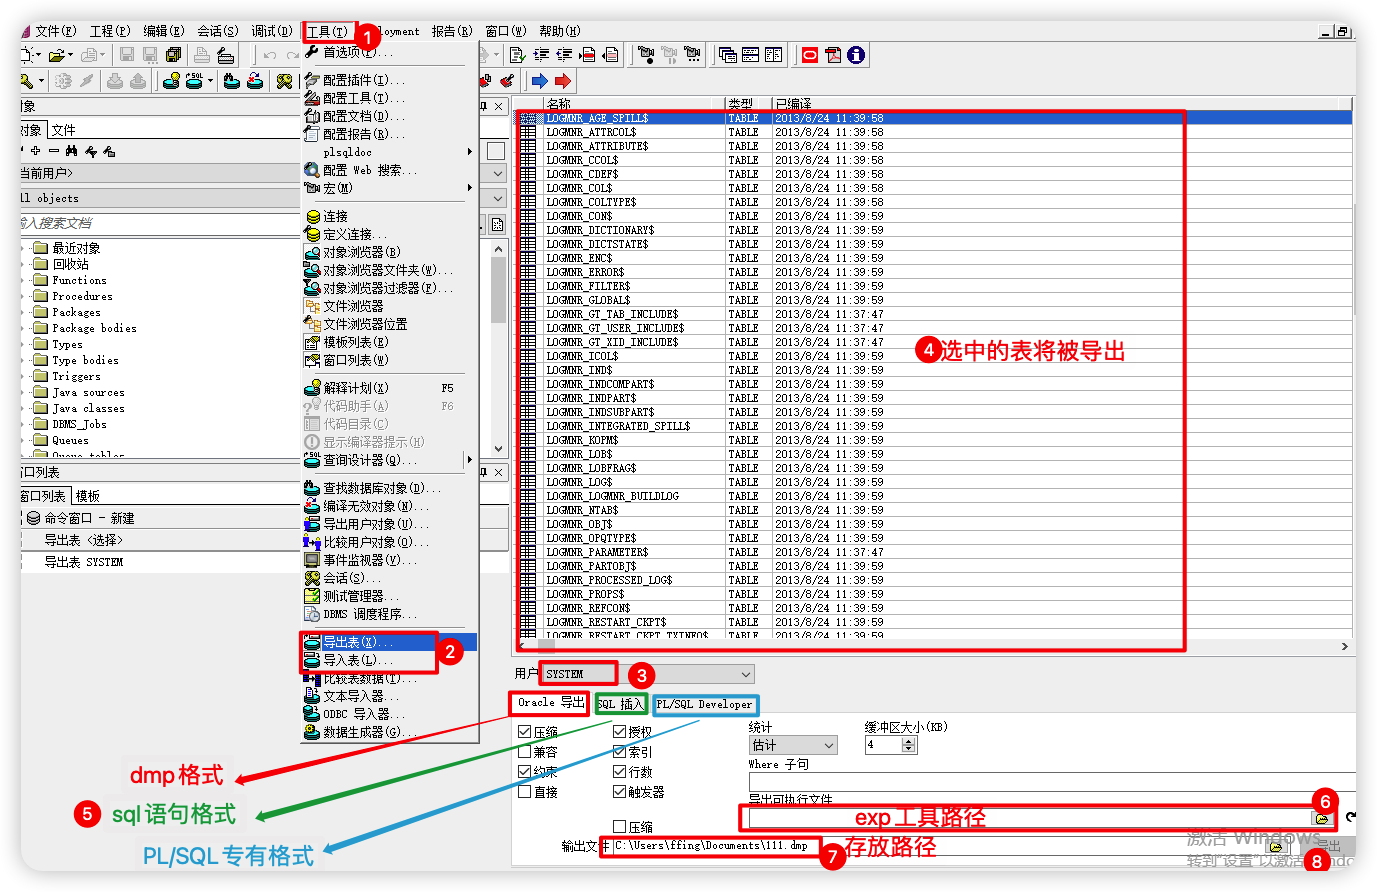
Task: Enable the 兼容 checkbox
Action: [x=525, y=752]
